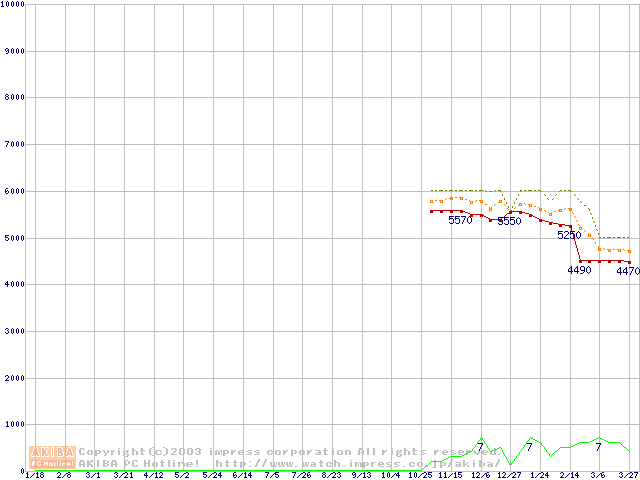Click the 9/13 date on x-axis

[x=361, y=475]
